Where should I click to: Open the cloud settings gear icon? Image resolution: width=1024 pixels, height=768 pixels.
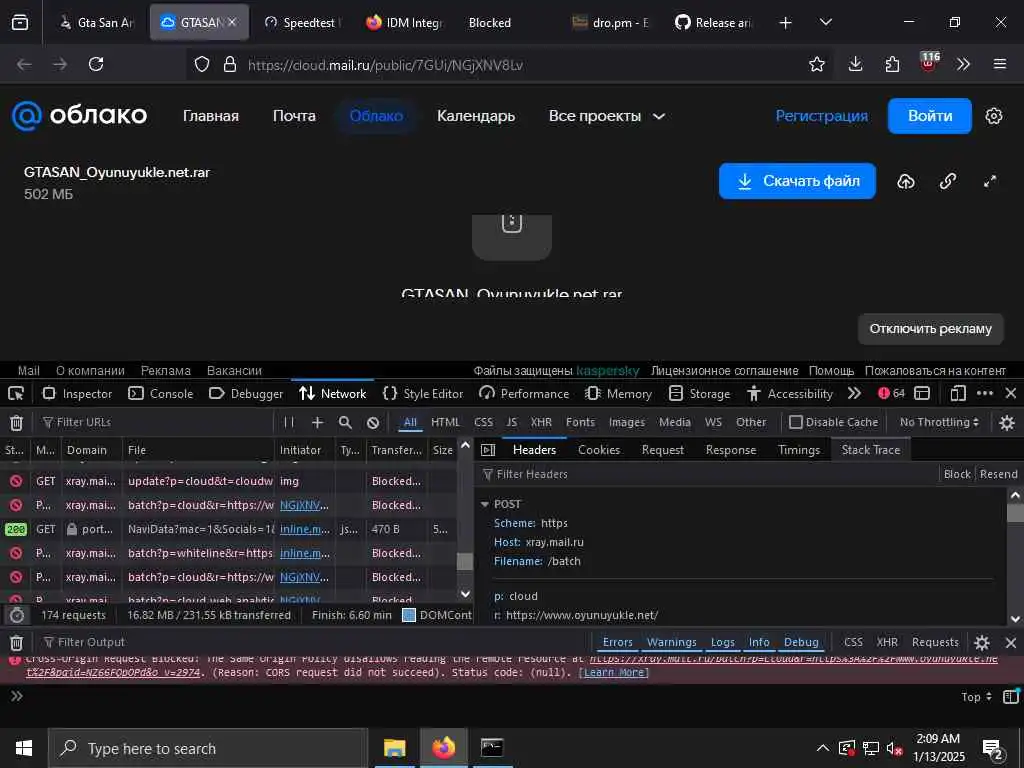(993, 116)
